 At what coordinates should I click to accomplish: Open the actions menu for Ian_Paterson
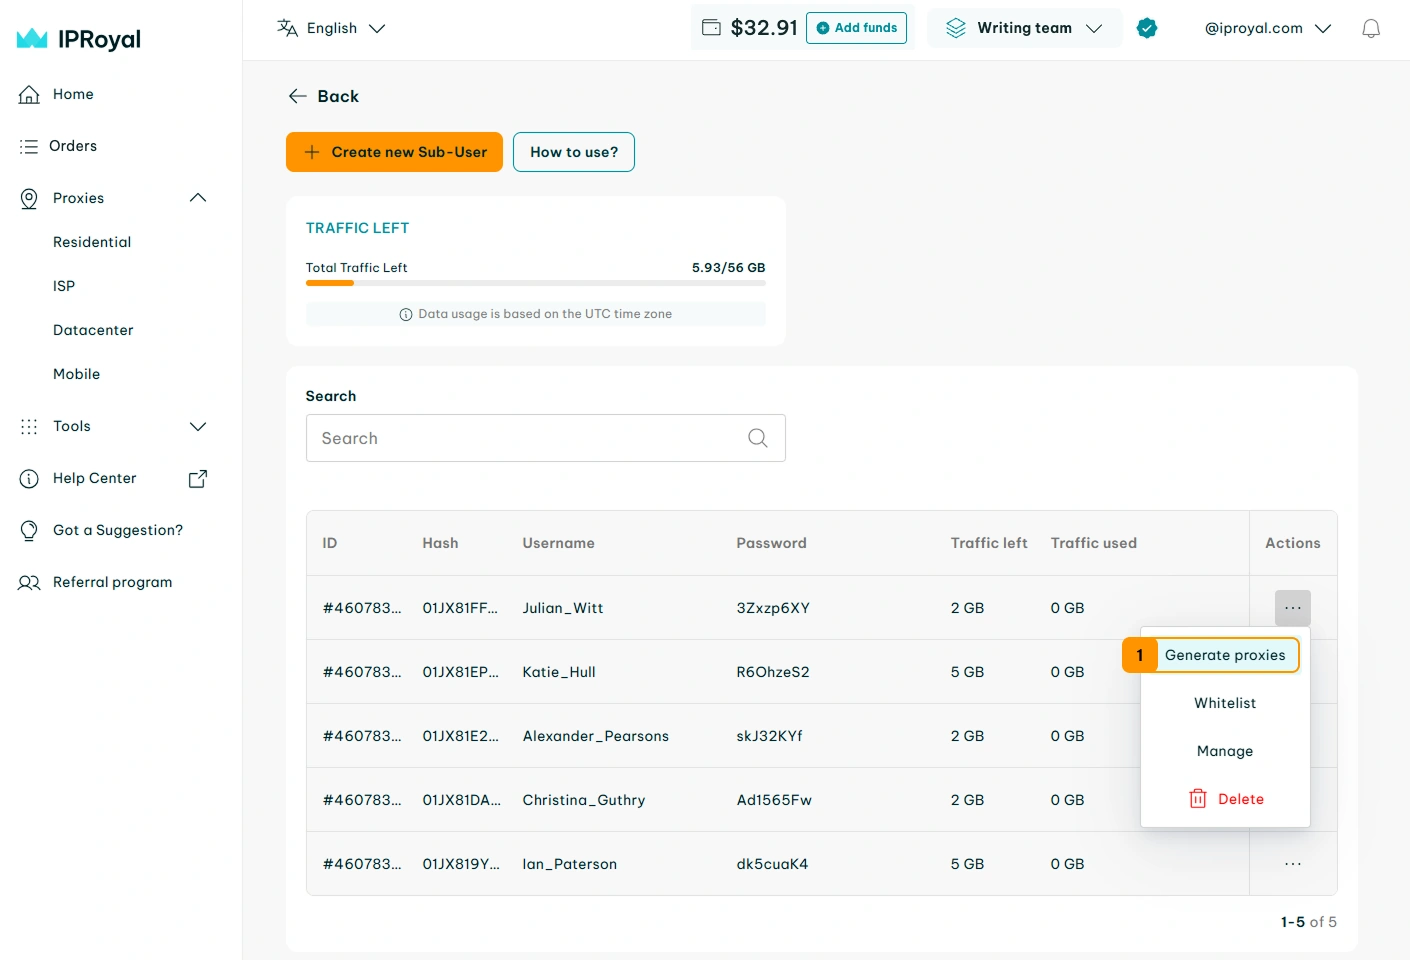tap(1293, 864)
